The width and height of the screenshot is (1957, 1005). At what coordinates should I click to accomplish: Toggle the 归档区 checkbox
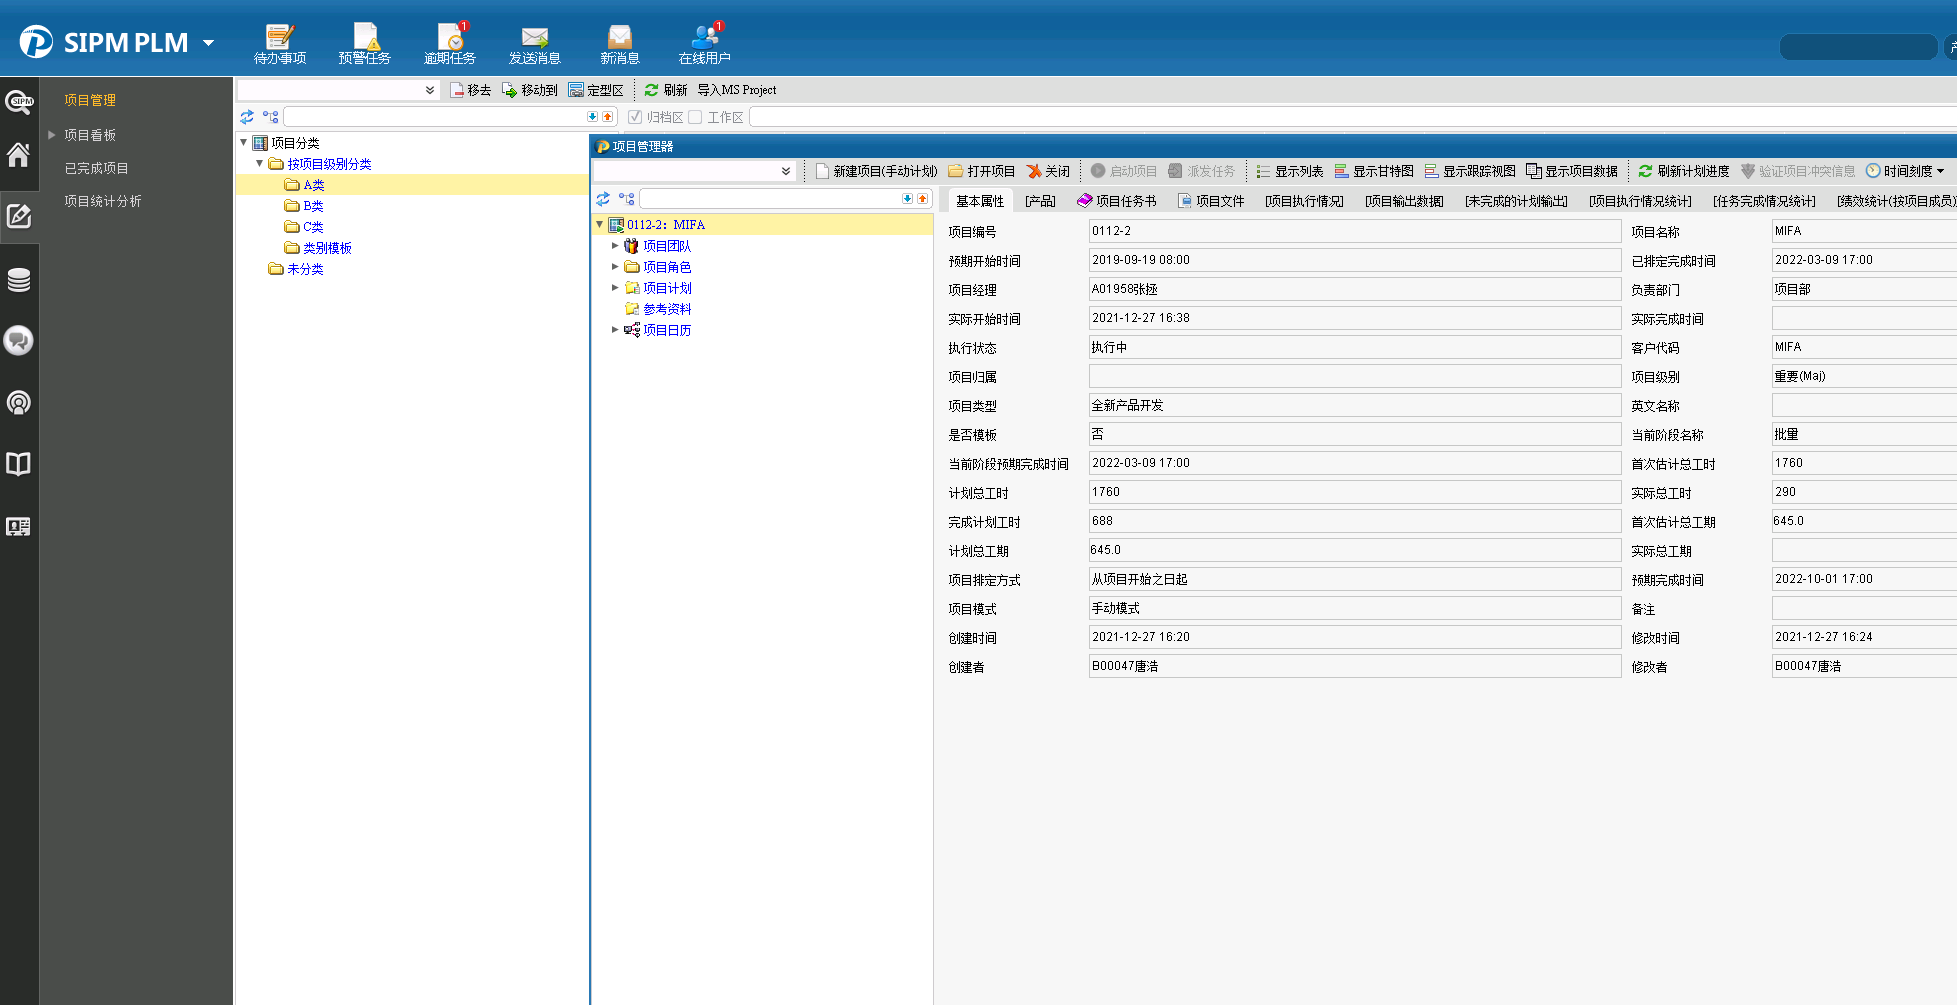coord(635,117)
